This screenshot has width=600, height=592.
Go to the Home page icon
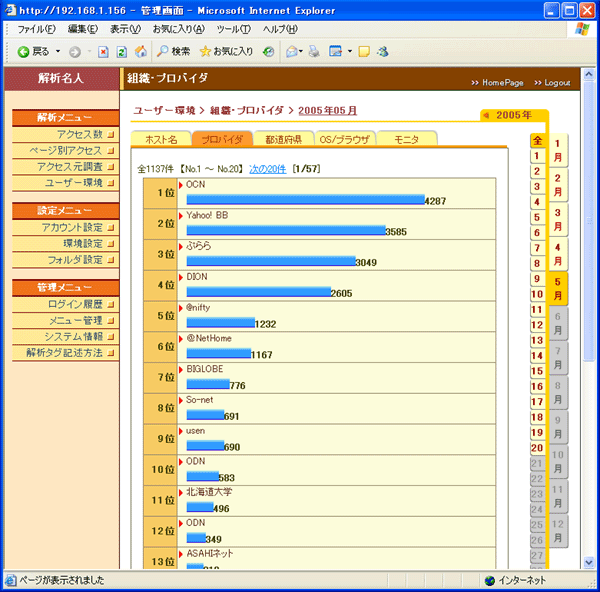click(x=140, y=52)
